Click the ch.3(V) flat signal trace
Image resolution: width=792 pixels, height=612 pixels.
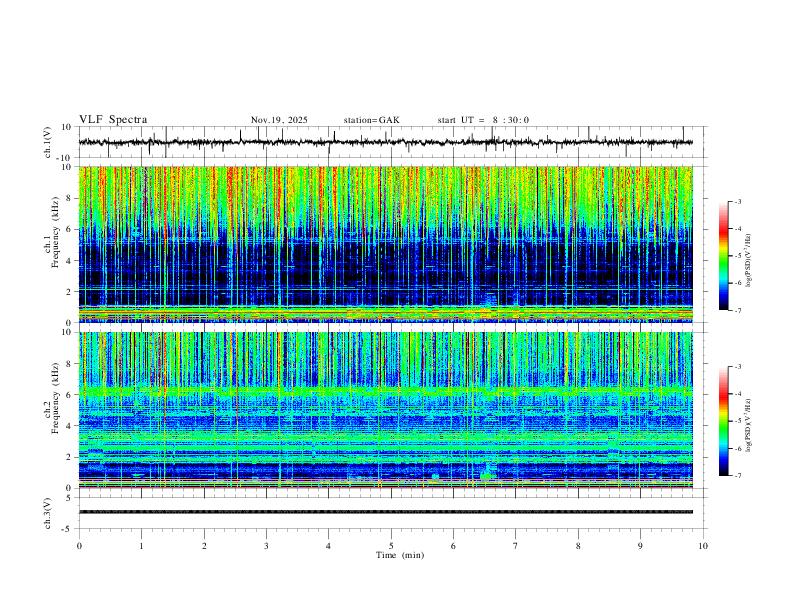point(386,512)
